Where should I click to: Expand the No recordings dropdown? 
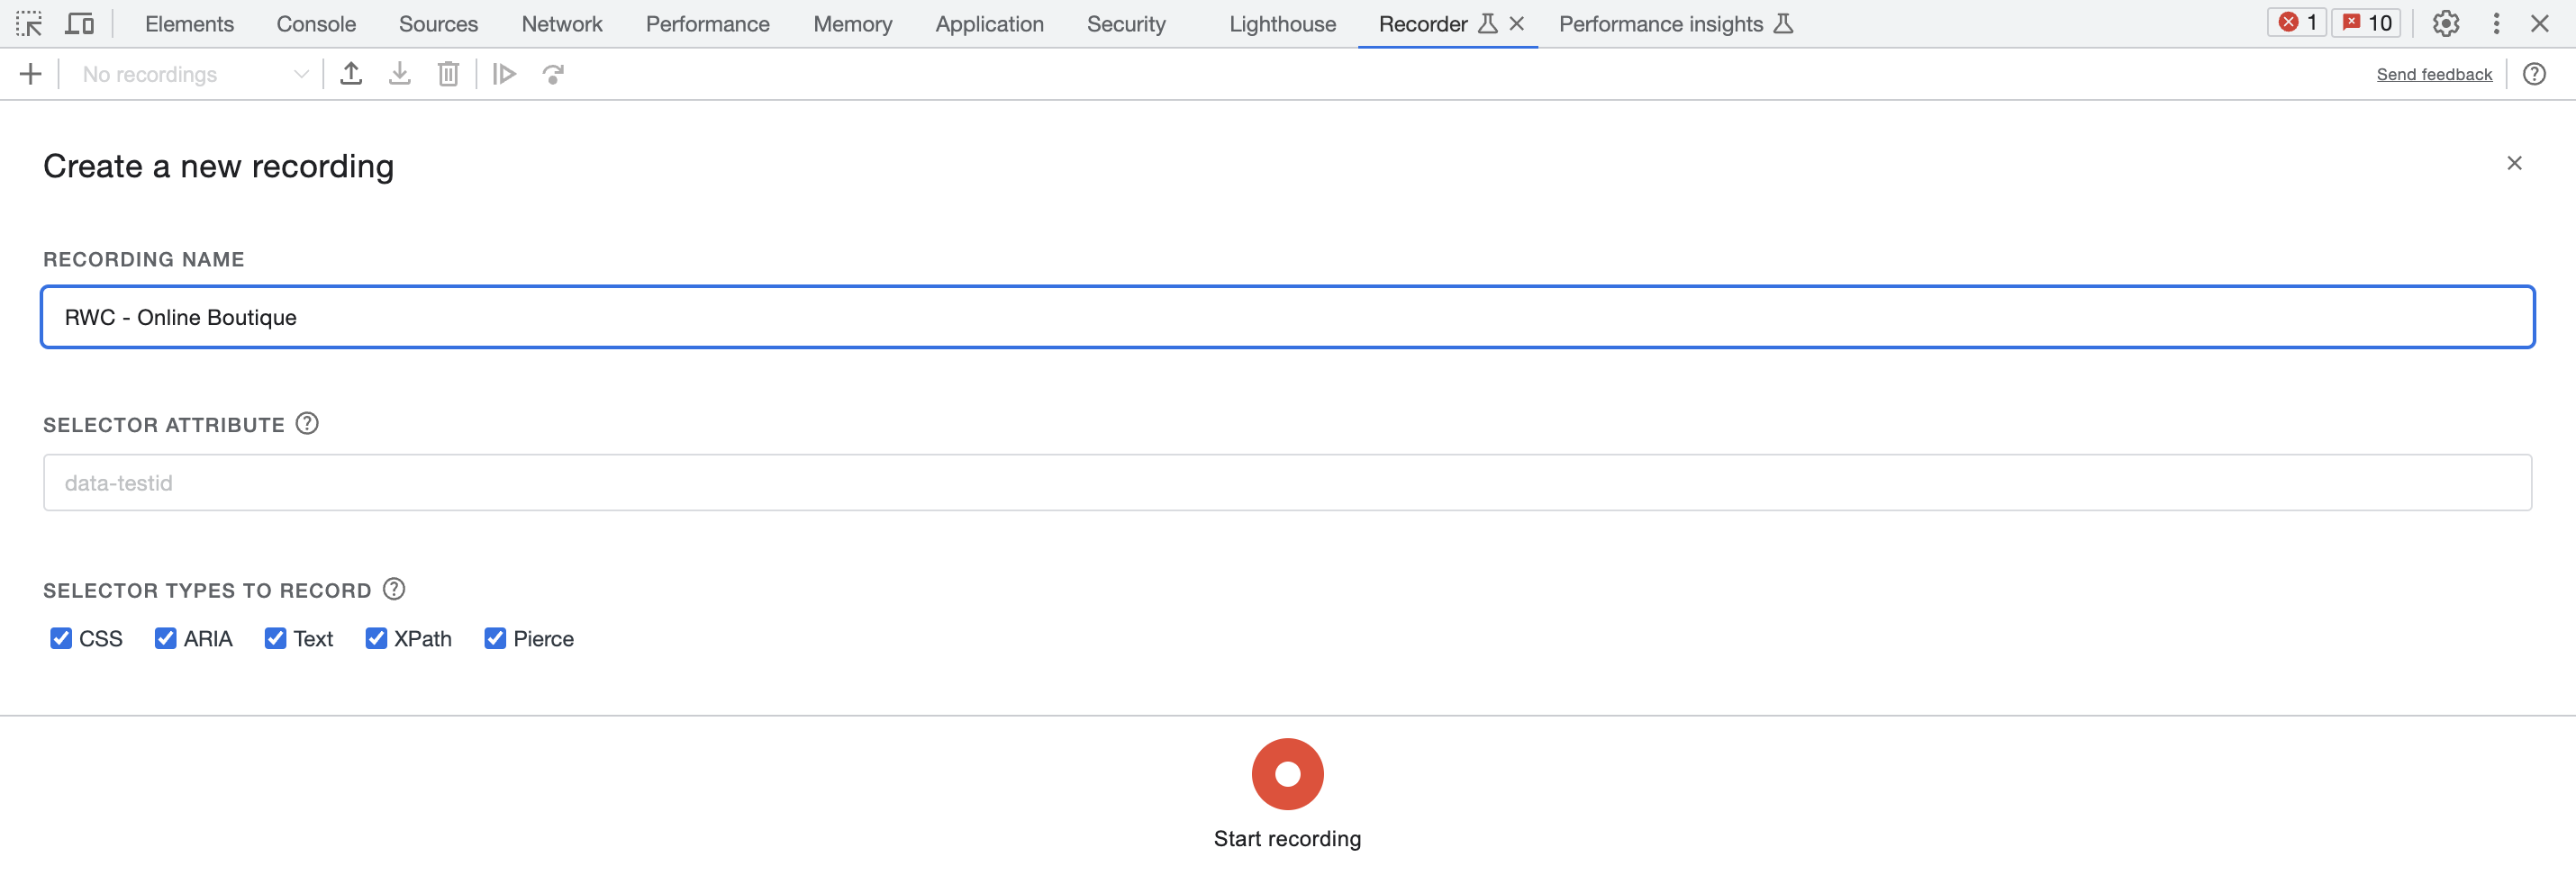point(195,74)
